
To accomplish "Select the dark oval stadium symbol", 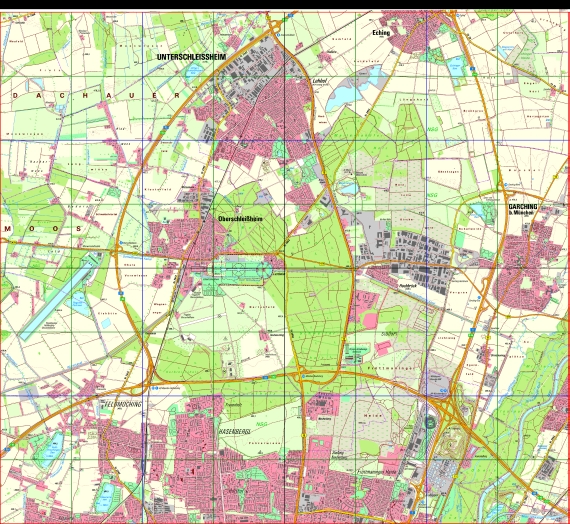I will click(430, 423).
